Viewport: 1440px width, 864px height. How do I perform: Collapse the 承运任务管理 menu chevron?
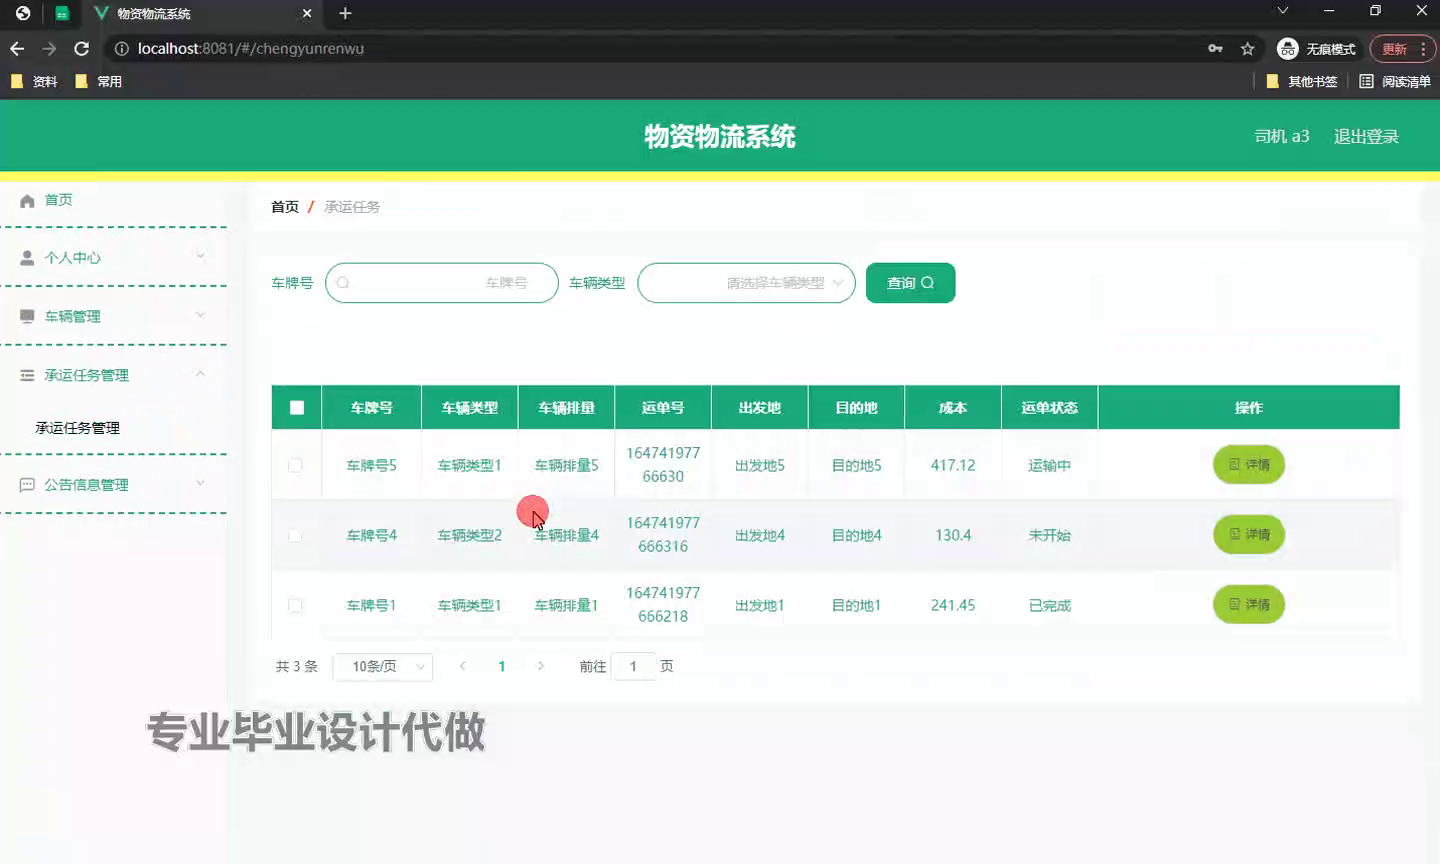click(200, 374)
